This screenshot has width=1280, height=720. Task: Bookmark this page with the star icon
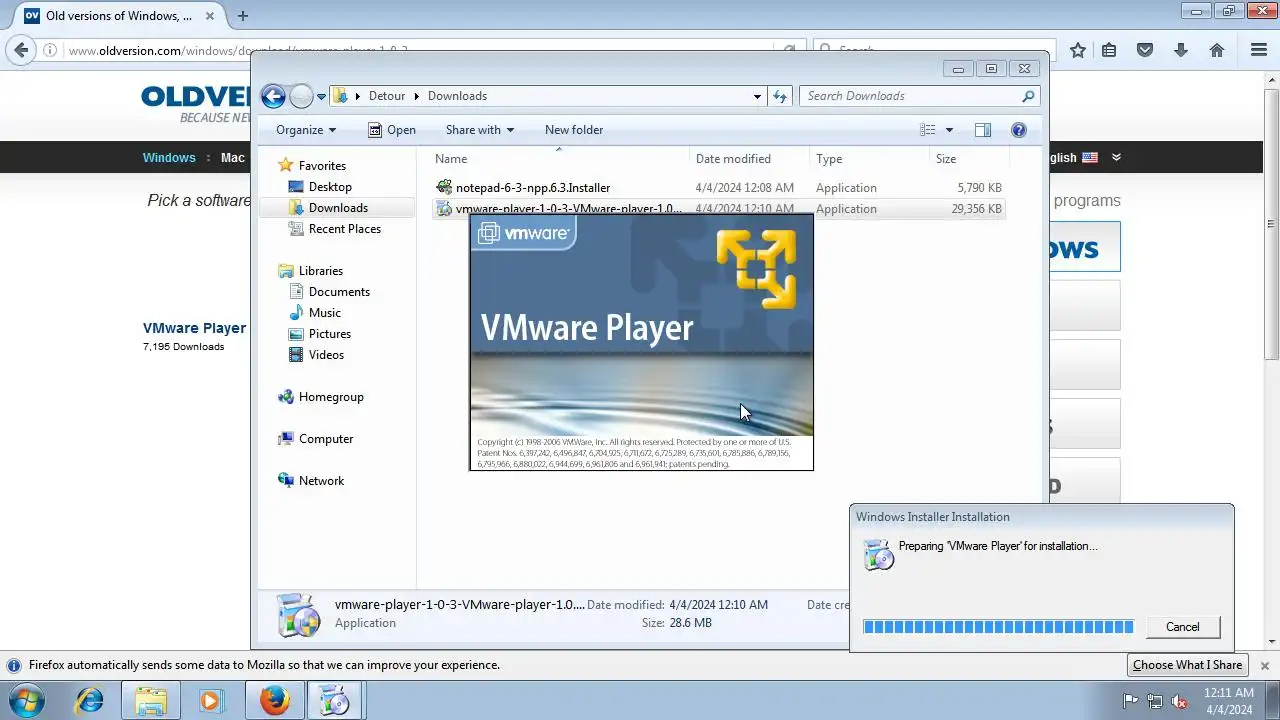(x=1078, y=50)
